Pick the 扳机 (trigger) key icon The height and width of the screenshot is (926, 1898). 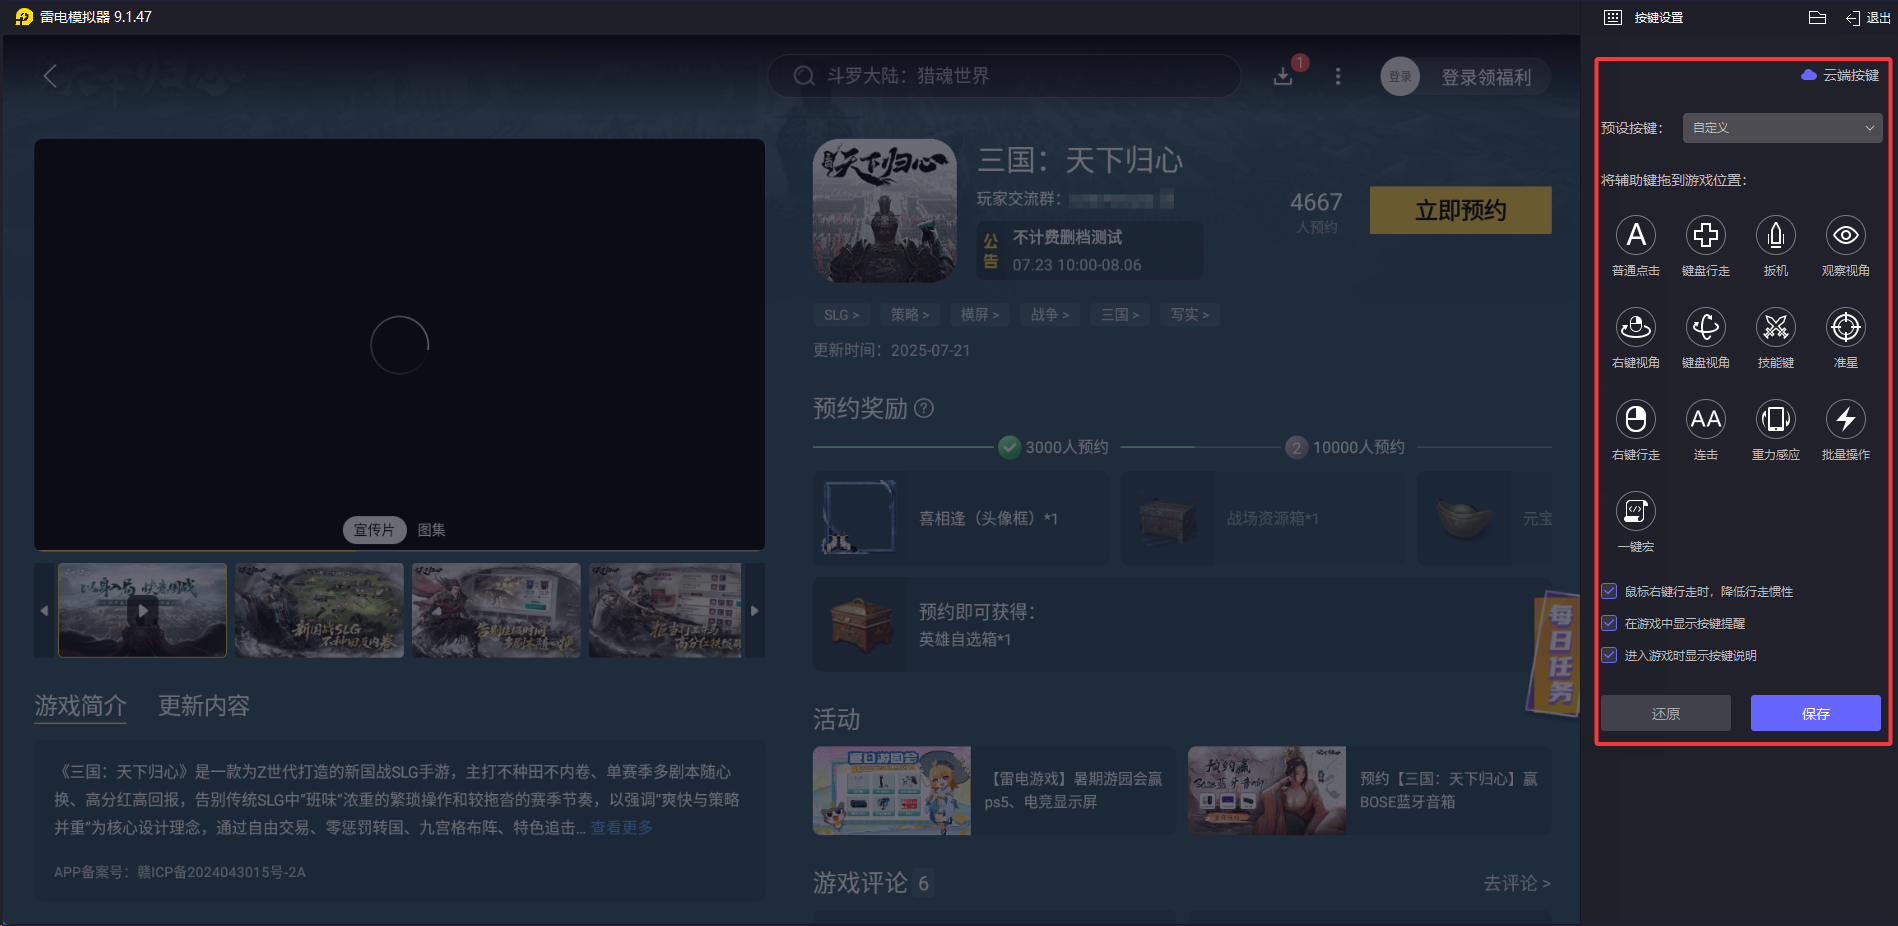point(1775,237)
